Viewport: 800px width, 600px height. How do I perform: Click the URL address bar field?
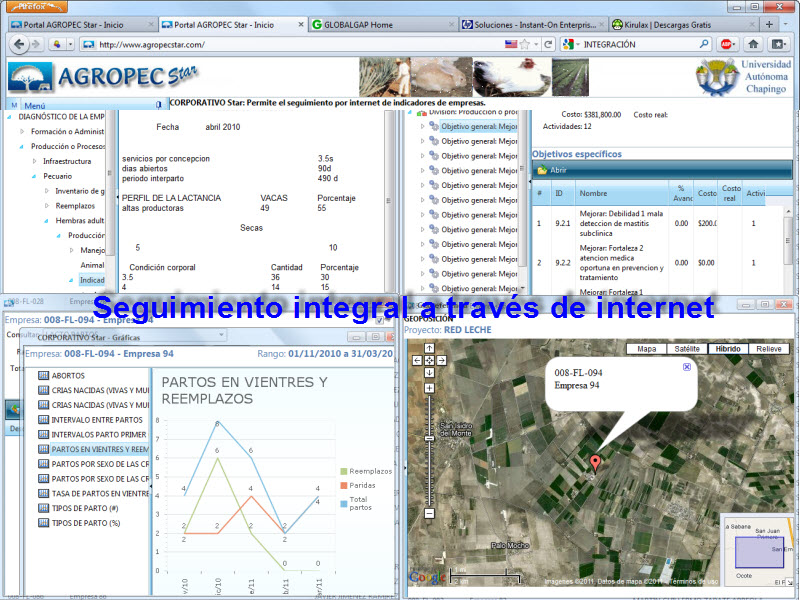300,44
